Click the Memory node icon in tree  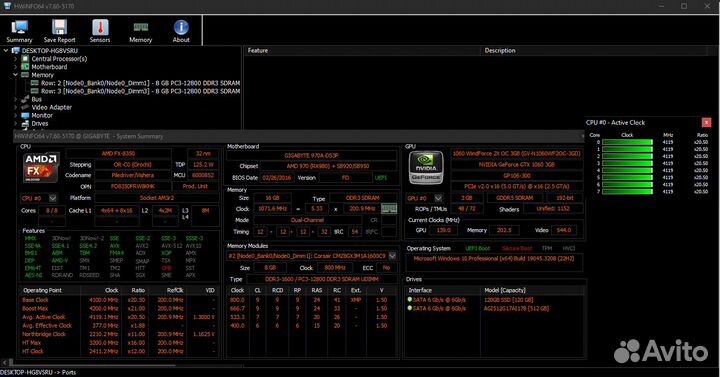(25, 75)
